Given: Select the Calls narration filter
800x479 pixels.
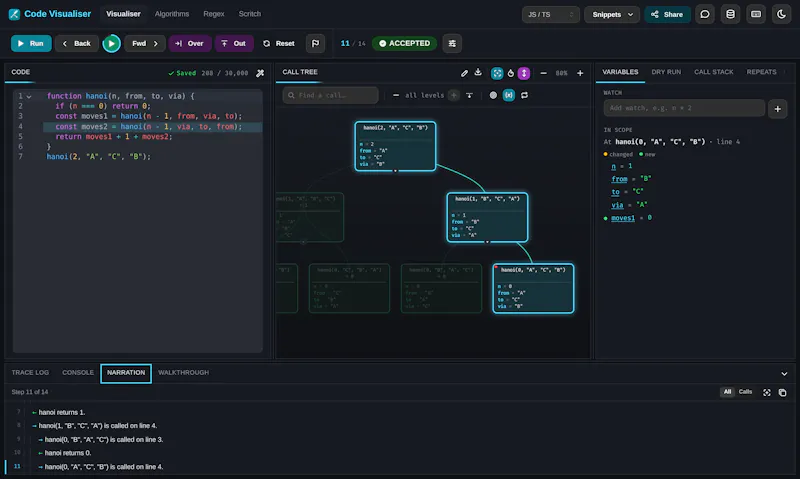Looking at the screenshot, I should tap(745, 392).
